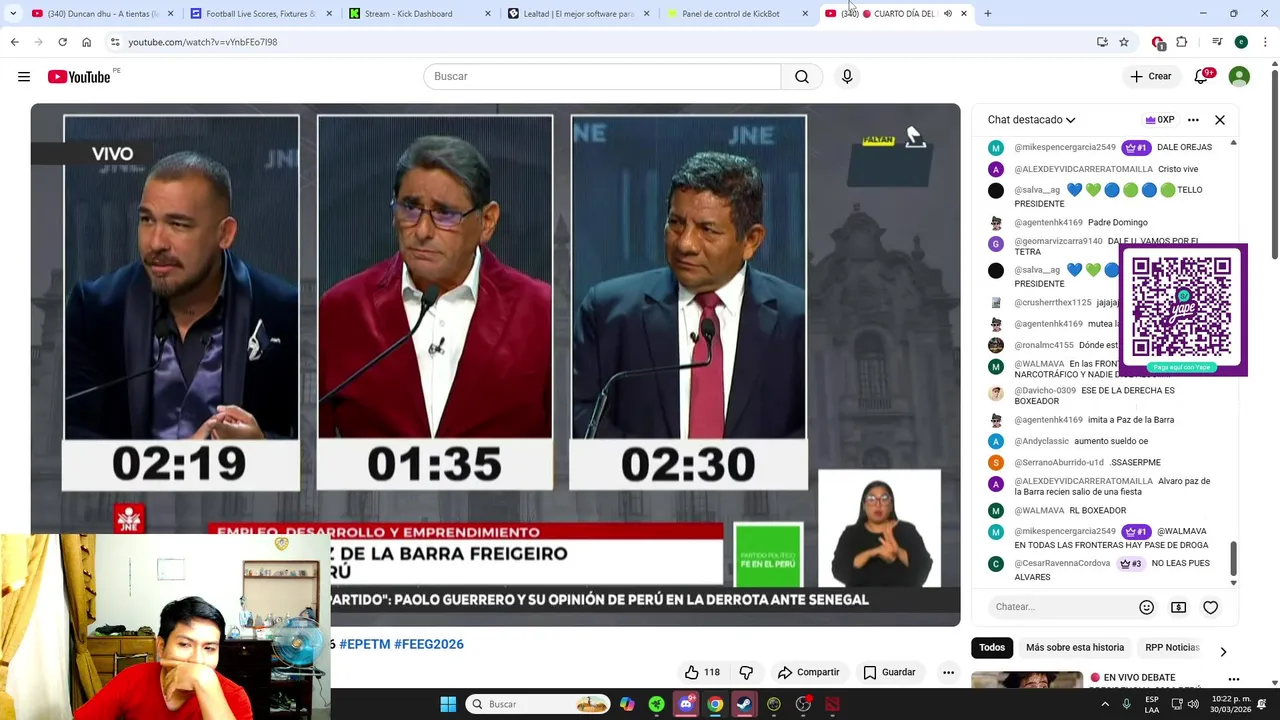Send a Super Chat dollar icon
The height and width of the screenshot is (720, 1280).
[x=1178, y=607]
